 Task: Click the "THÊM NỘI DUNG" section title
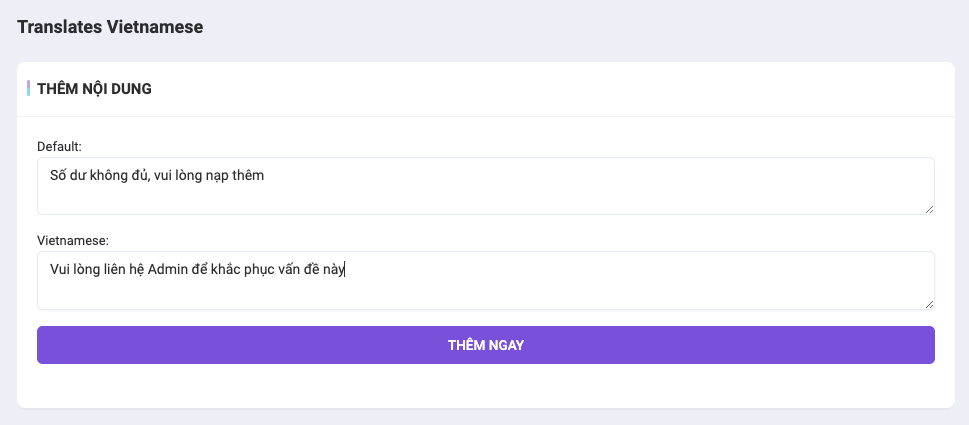[94, 89]
